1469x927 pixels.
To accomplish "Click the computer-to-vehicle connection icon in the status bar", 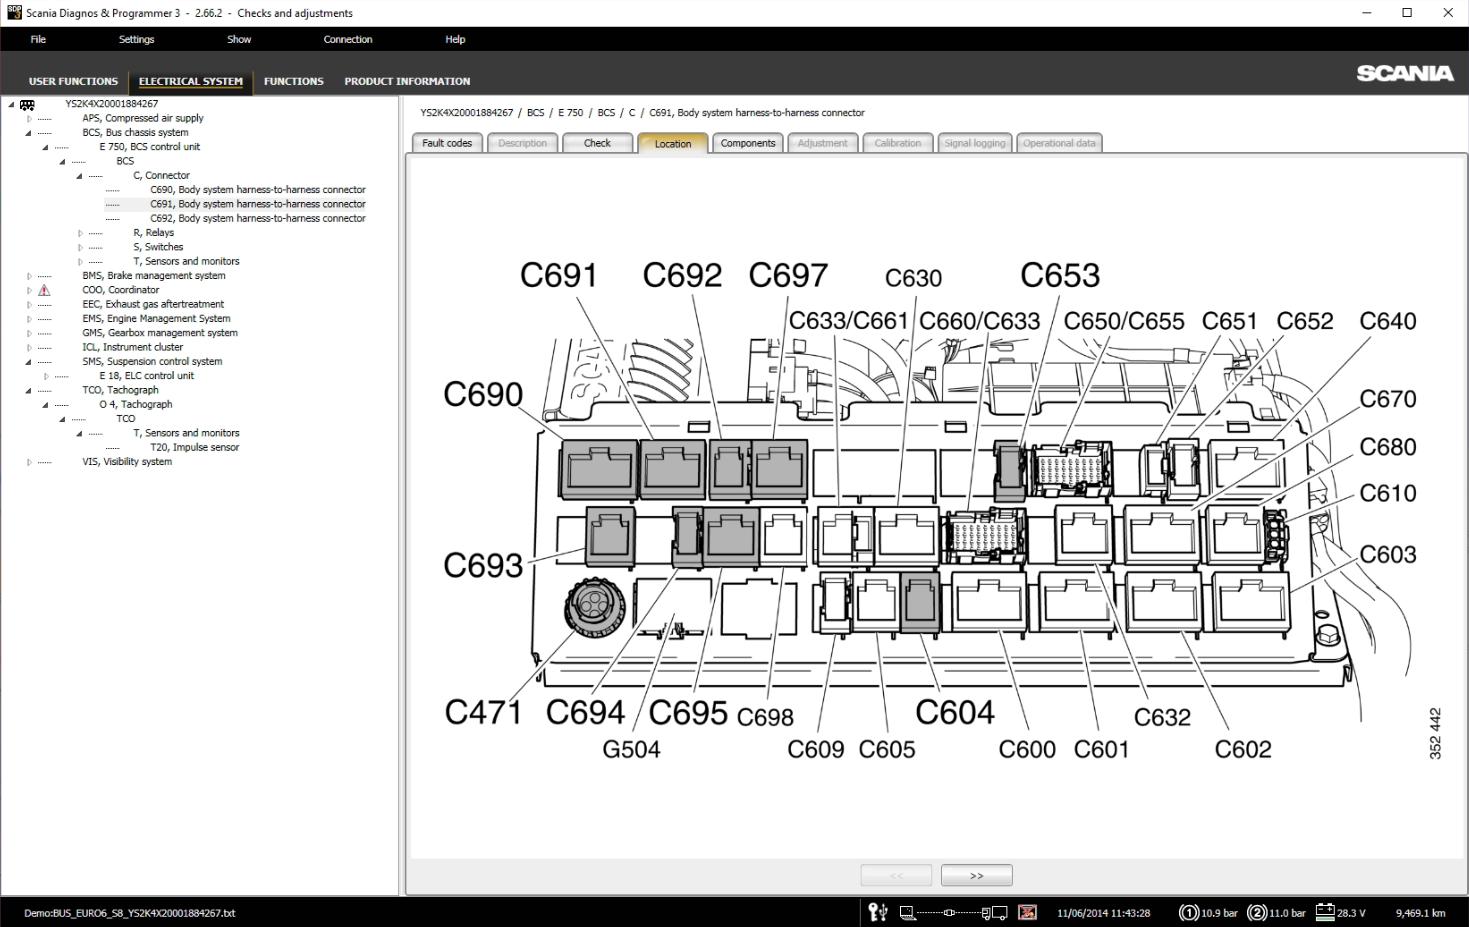I will coord(953,912).
